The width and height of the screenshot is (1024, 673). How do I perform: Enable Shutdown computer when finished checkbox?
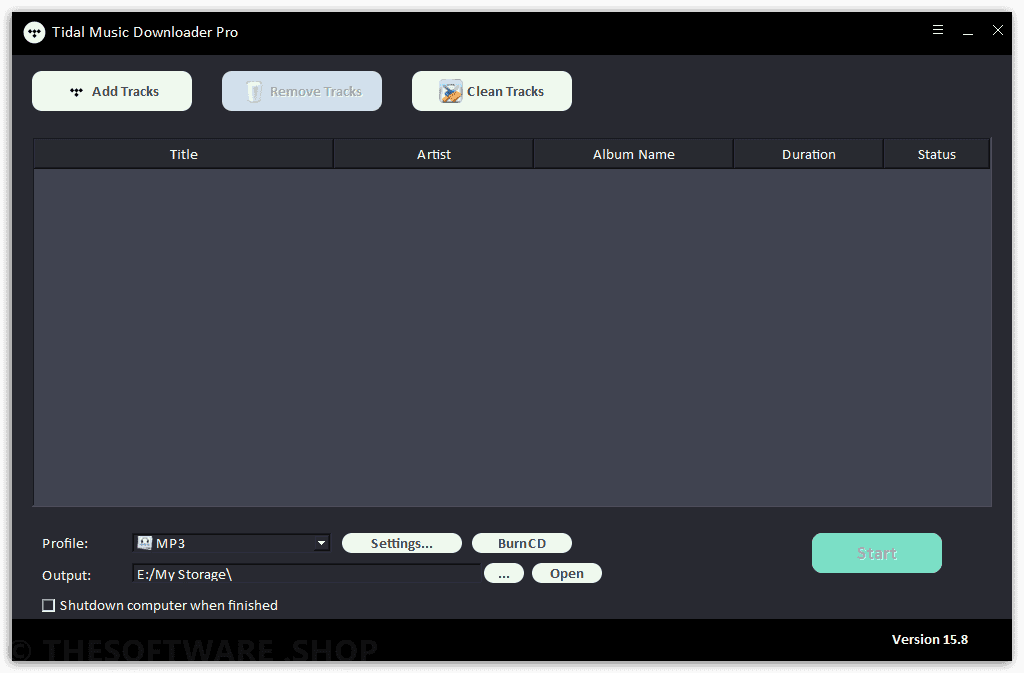48,606
